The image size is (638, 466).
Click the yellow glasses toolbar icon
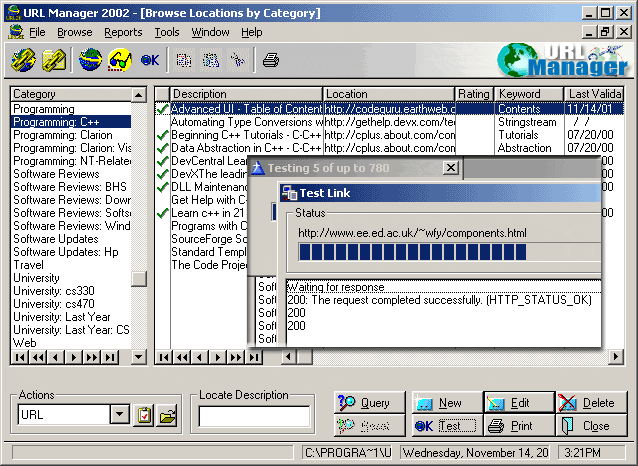pyautogui.click(x=120, y=60)
